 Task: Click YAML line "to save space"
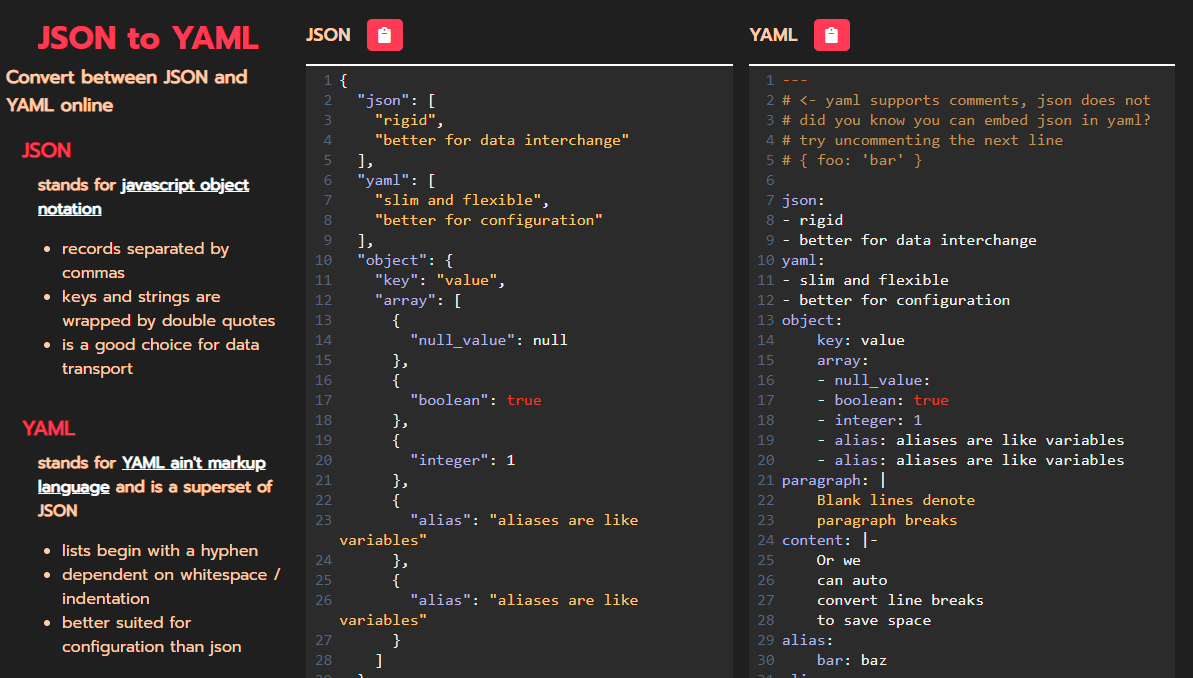point(874,620)
